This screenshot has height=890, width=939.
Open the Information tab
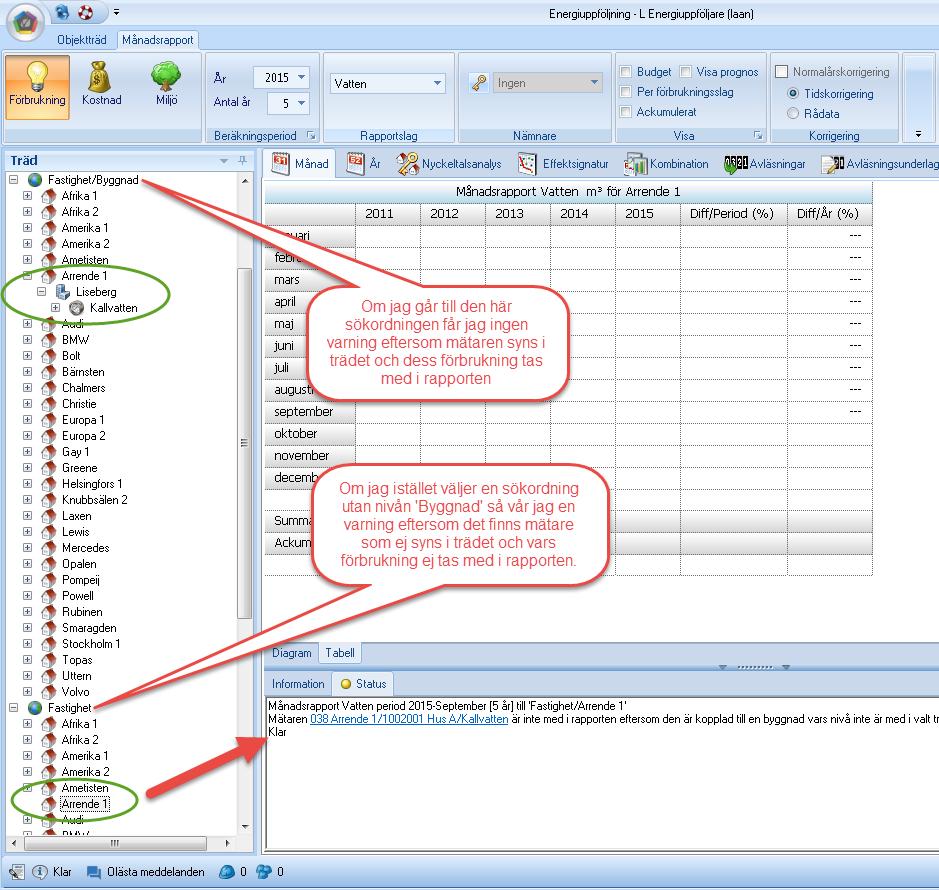[x=298, y=683]
